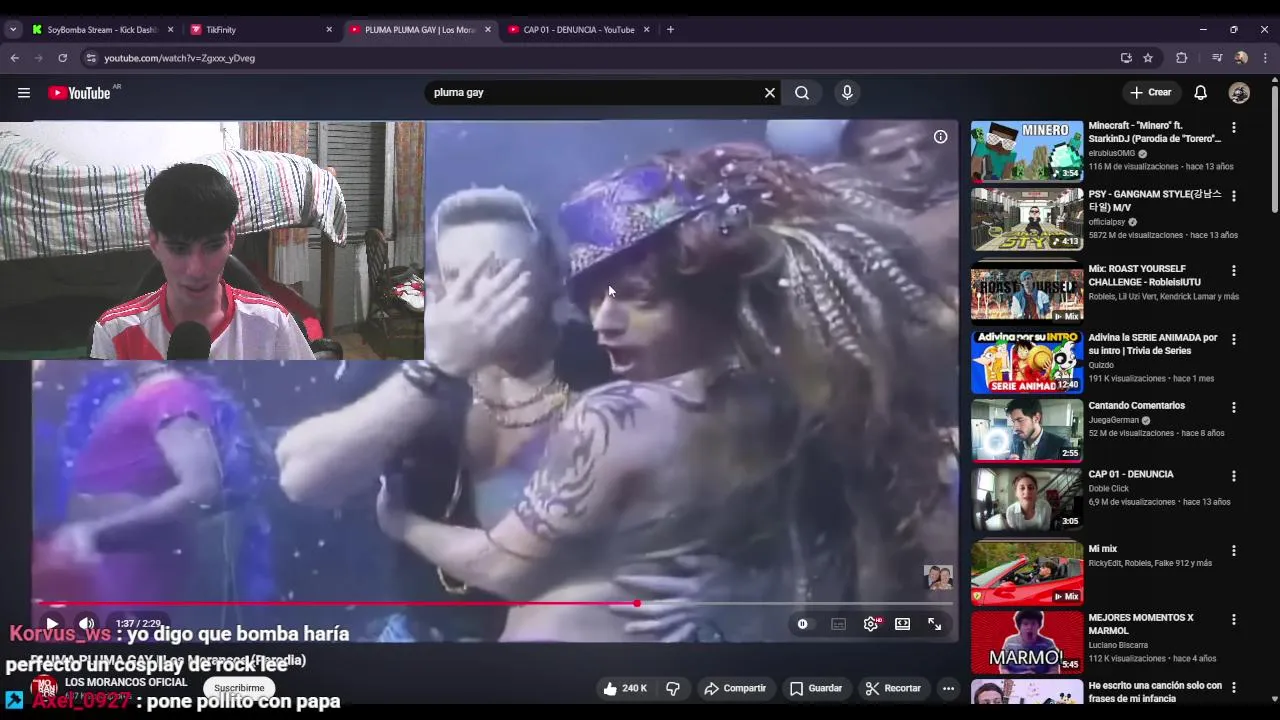1280x720 pixels.
Task: Open options for Mi mix
Action: click(1234, 551)
